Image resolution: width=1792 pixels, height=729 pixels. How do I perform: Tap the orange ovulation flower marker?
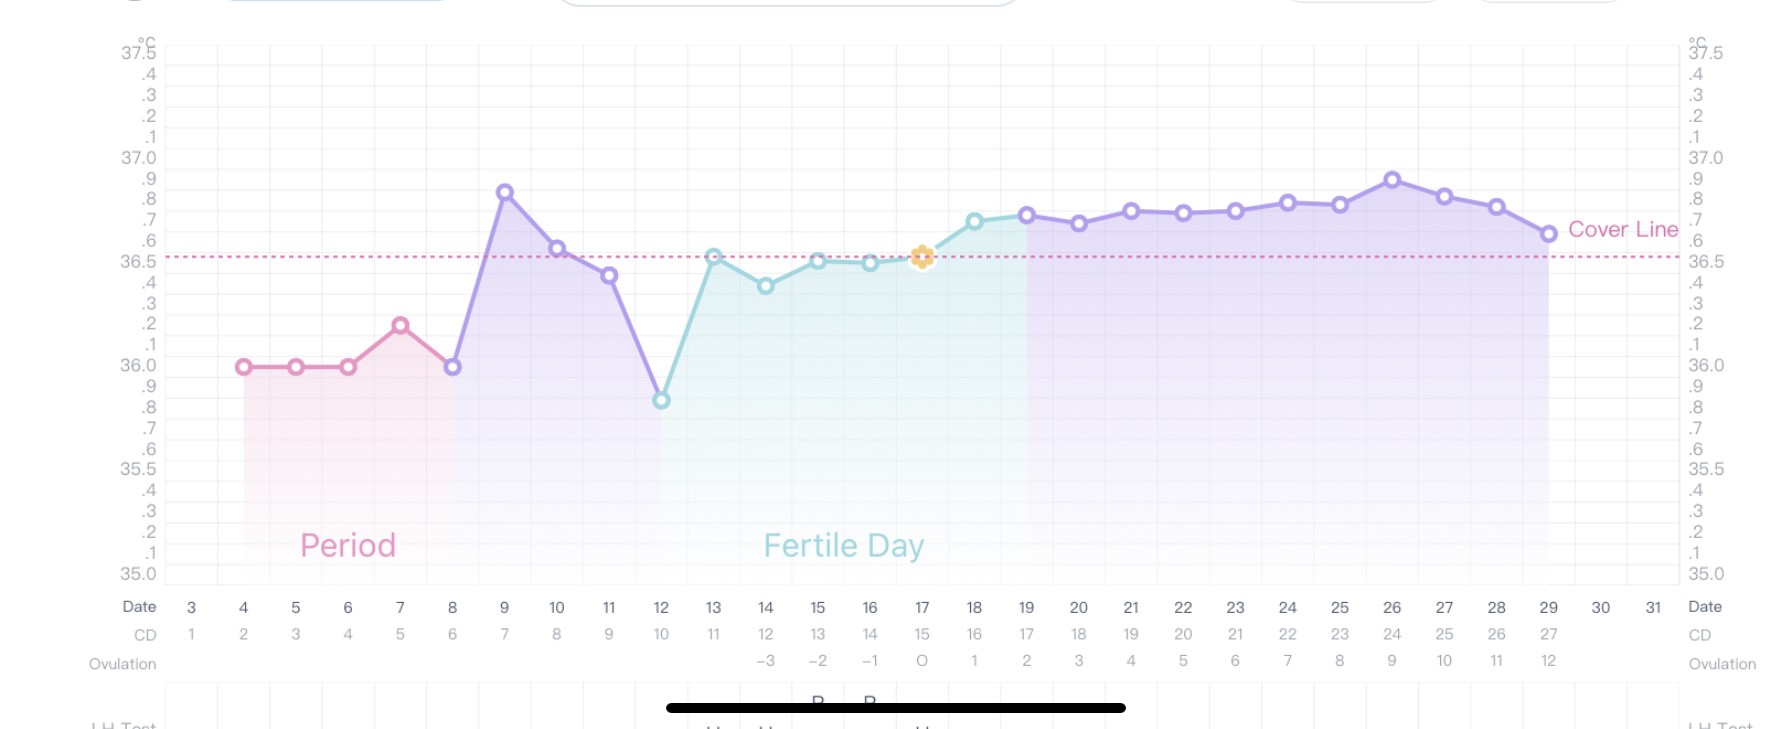(x=922, y=257)
